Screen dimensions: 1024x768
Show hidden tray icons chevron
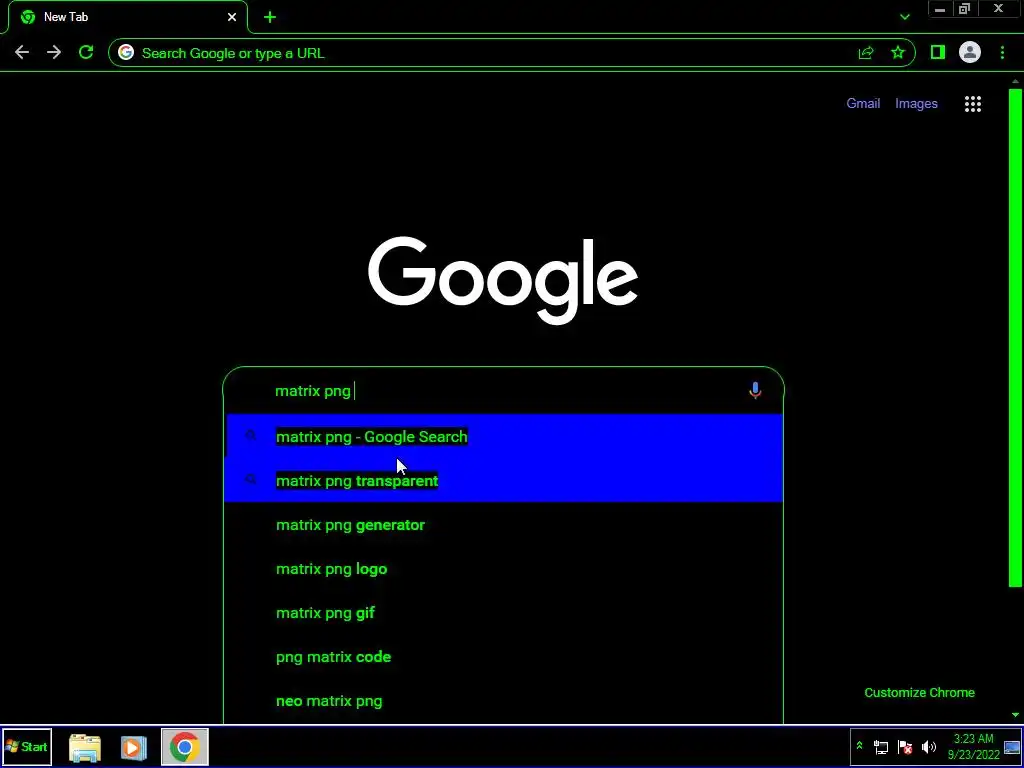[x=859, y=746]
